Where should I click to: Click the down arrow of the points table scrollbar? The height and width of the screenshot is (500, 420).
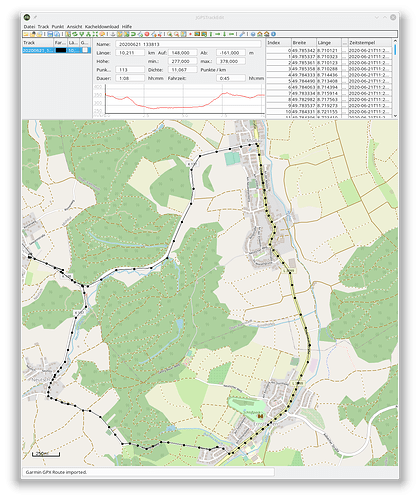395,116
